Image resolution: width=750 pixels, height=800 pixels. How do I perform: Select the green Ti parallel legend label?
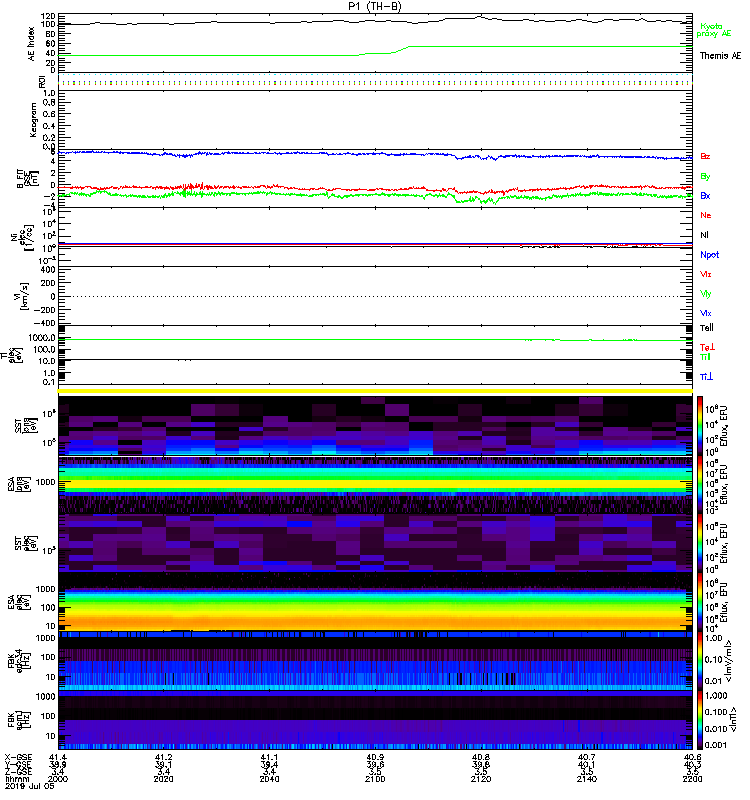point(705,357)
